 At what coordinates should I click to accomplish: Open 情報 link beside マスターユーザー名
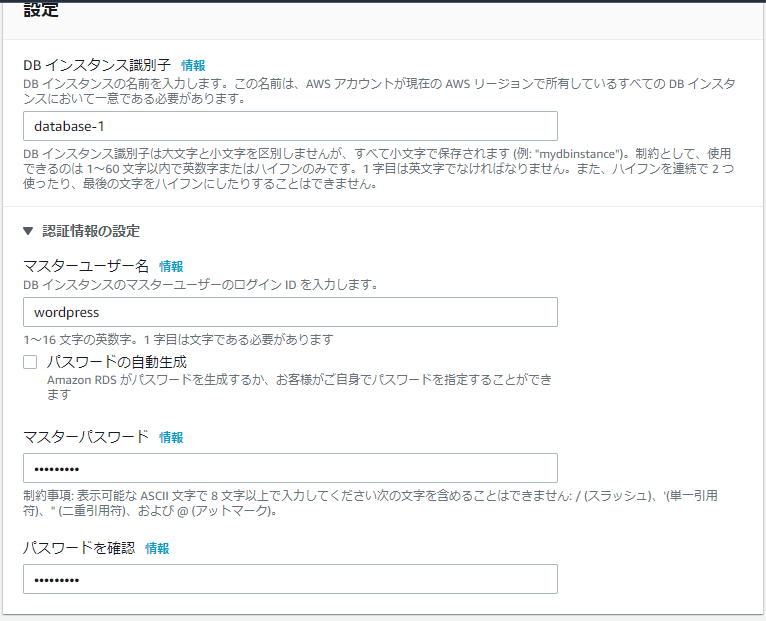171,266
